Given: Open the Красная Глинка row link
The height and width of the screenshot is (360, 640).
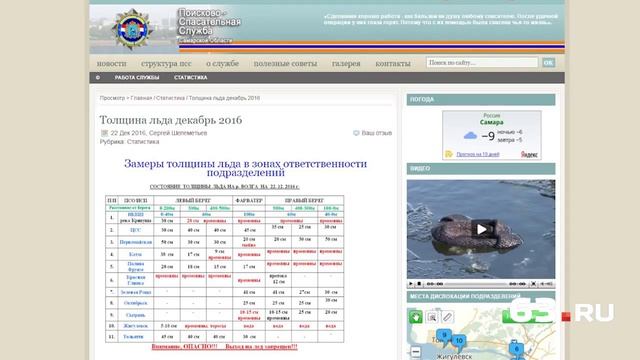Looking at the screenshot, I should click(136, 280).
